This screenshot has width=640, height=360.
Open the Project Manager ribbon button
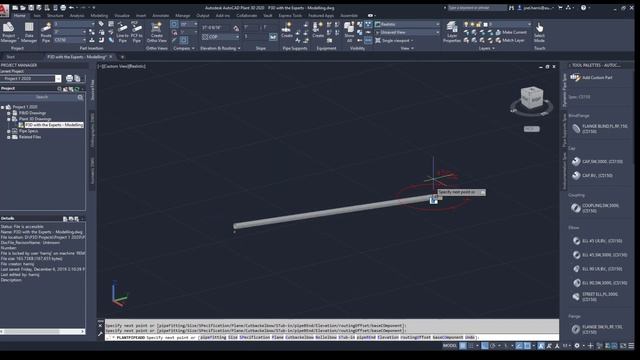pos(9,32)
